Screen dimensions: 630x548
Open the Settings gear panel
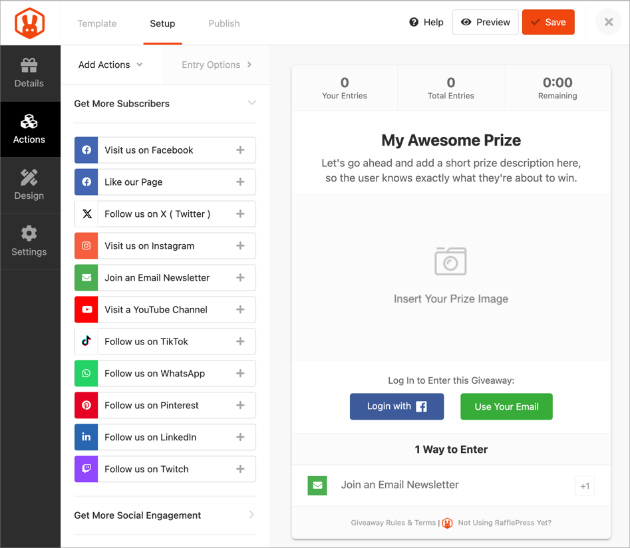(x=29, y=241)
